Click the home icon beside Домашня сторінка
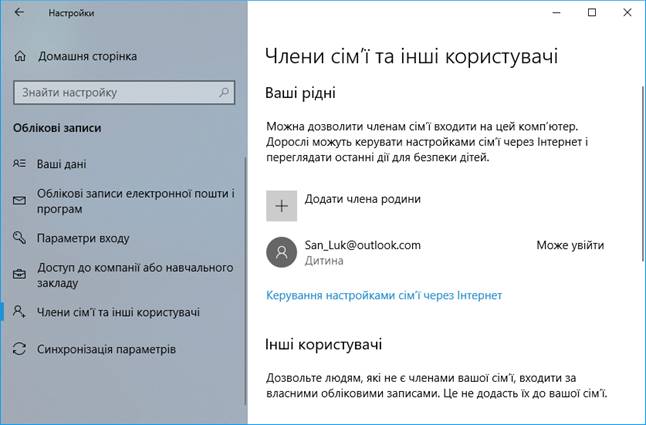This screenshot has height=425, width=646. point(20,56)
